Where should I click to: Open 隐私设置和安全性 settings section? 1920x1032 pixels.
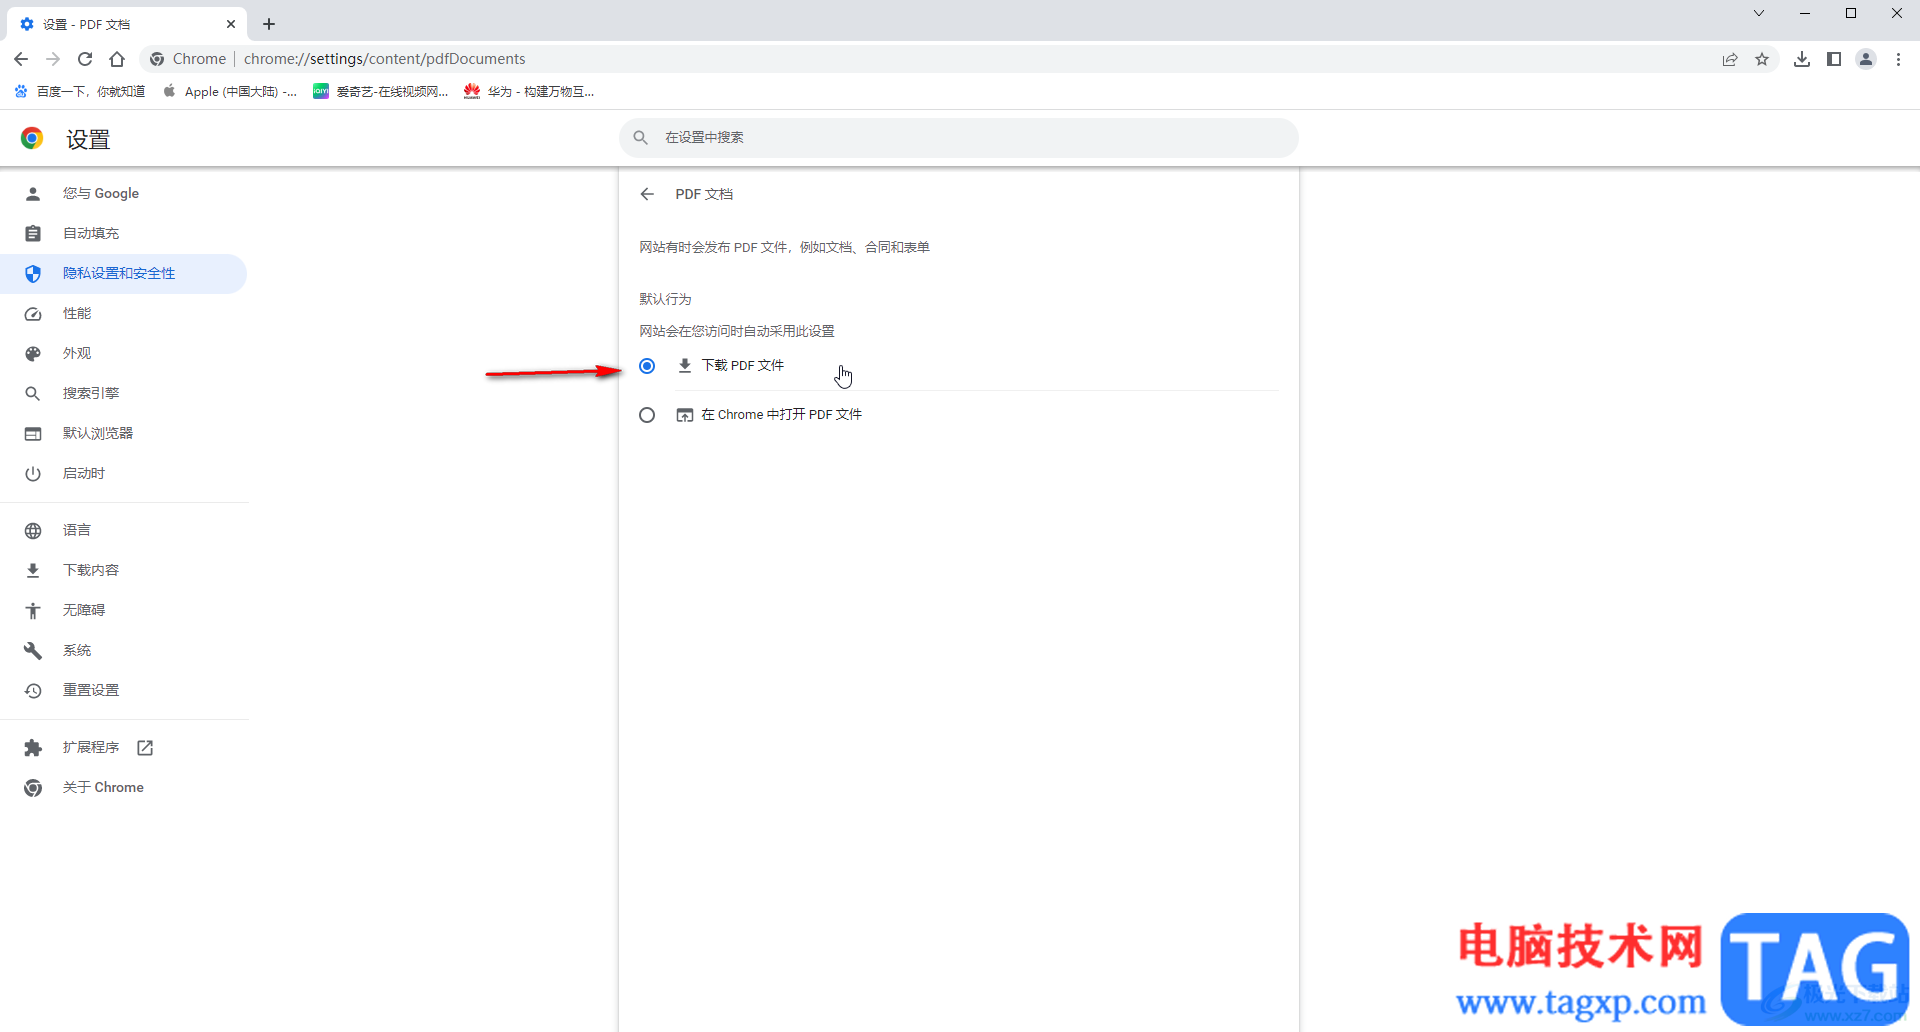124,273
